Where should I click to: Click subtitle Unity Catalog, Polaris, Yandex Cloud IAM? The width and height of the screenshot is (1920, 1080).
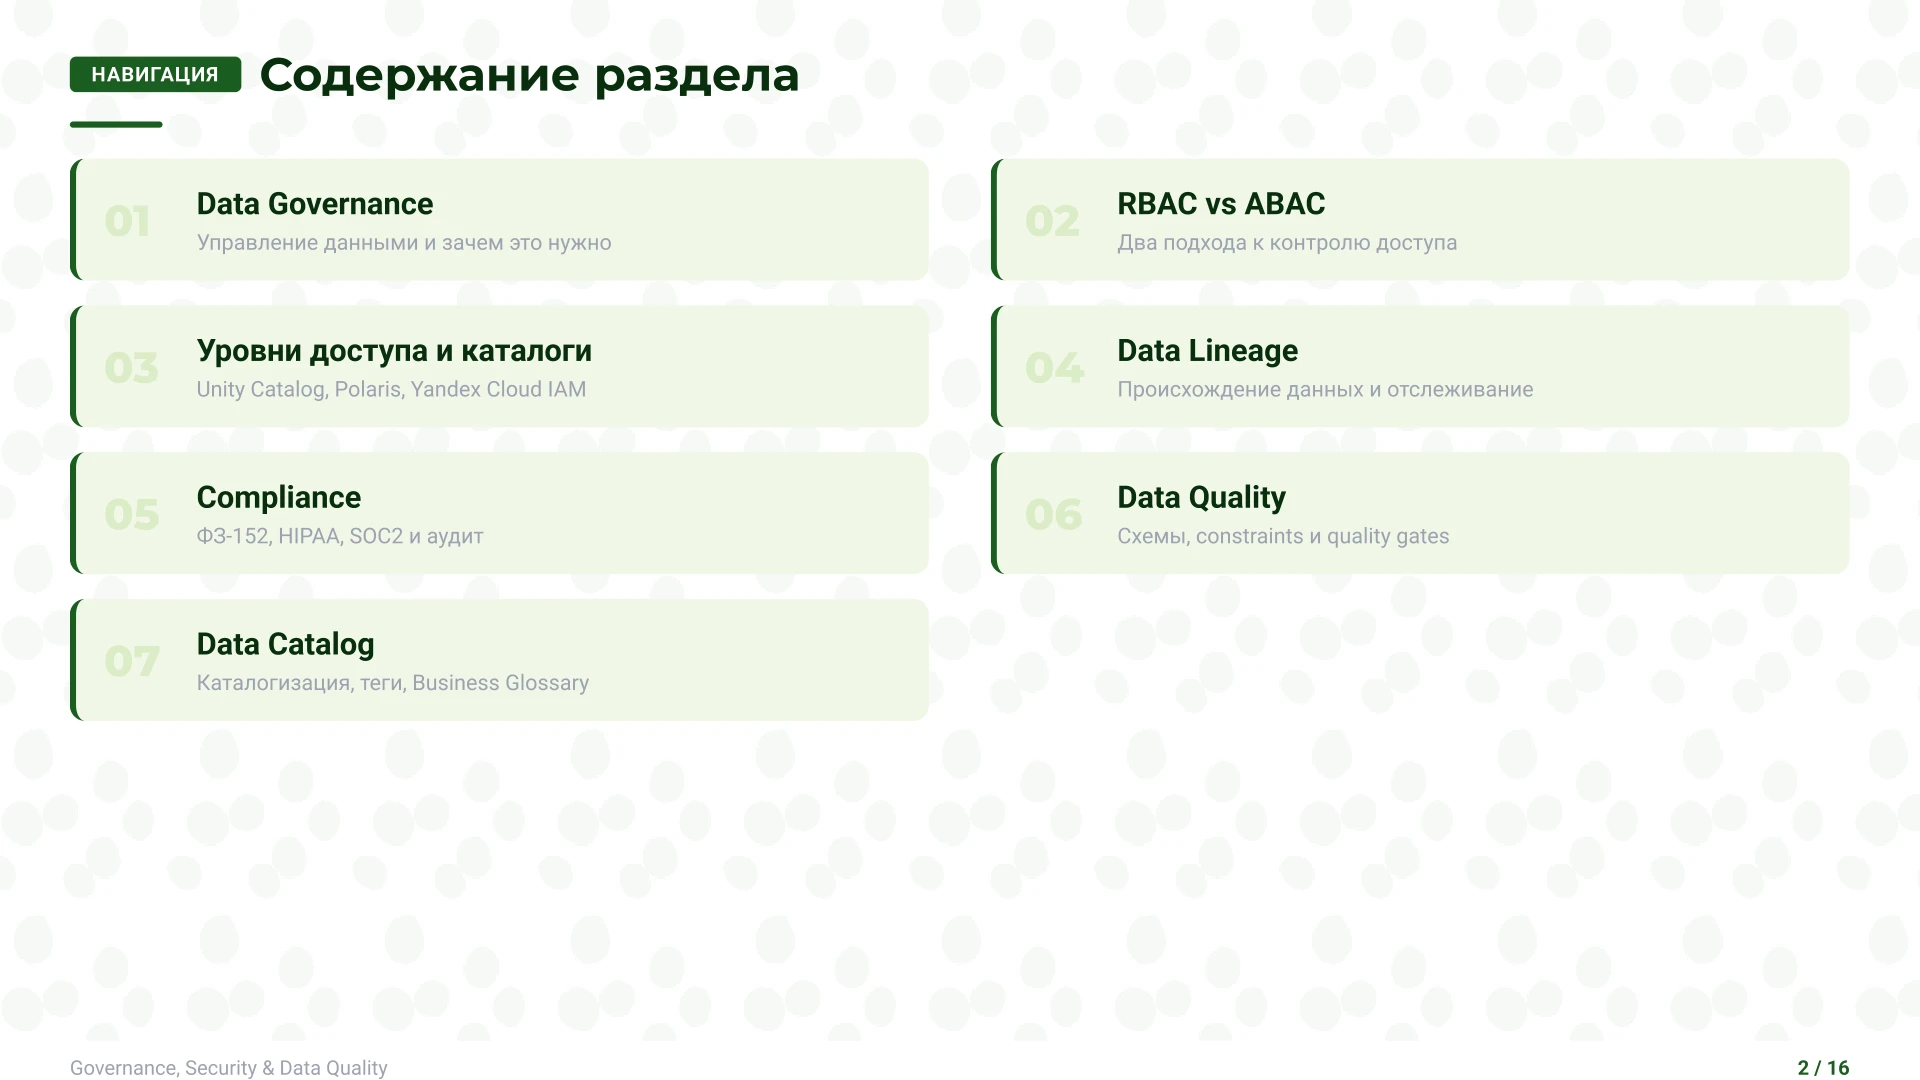click(391, 389)
